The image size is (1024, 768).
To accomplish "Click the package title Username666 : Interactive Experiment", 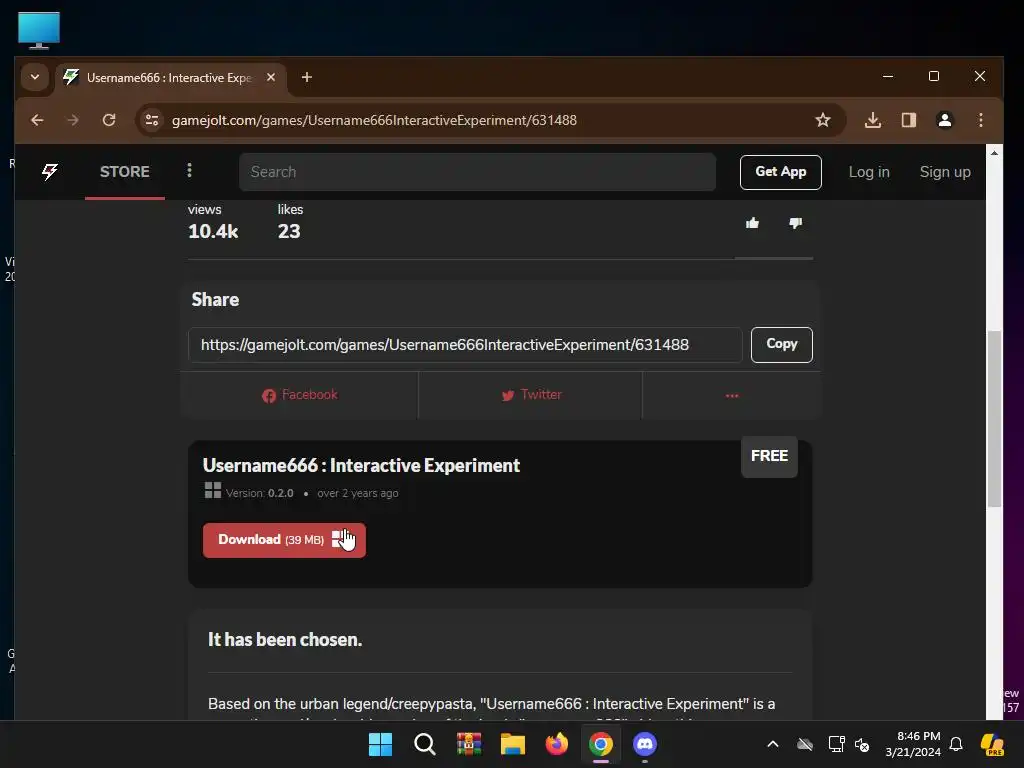I will pos(361,466).
